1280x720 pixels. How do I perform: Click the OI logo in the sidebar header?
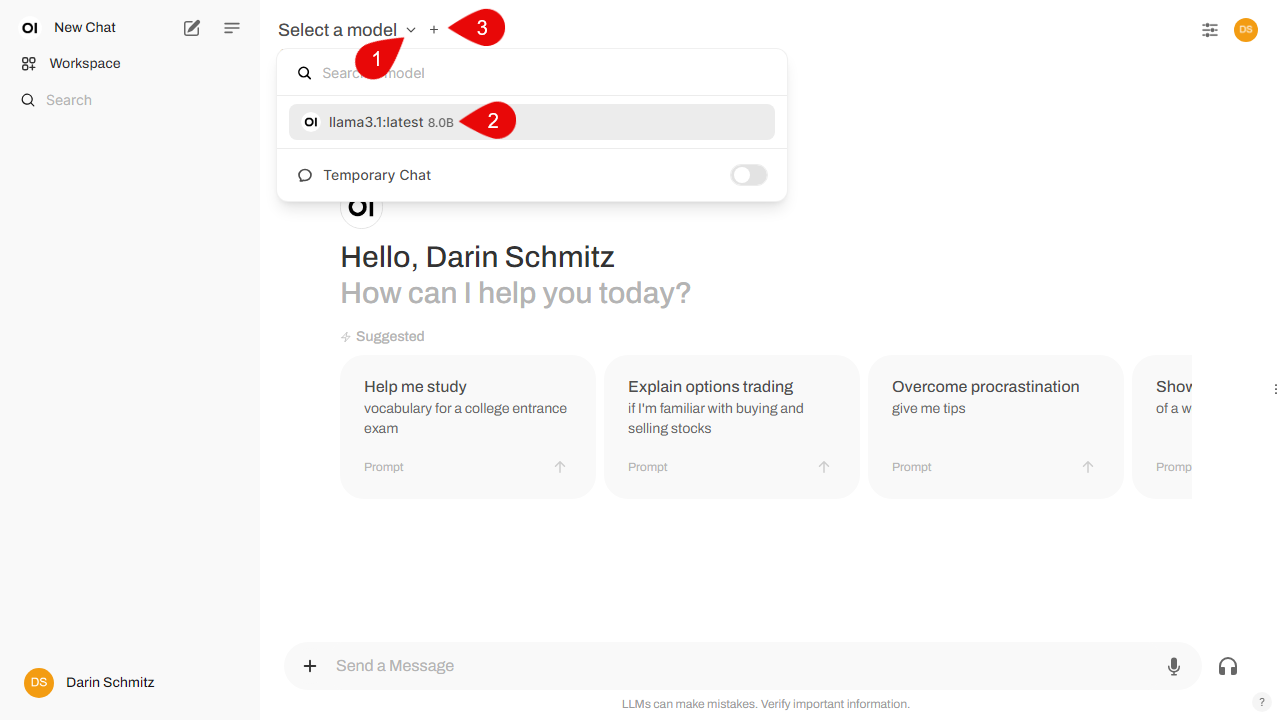(29, 27)
